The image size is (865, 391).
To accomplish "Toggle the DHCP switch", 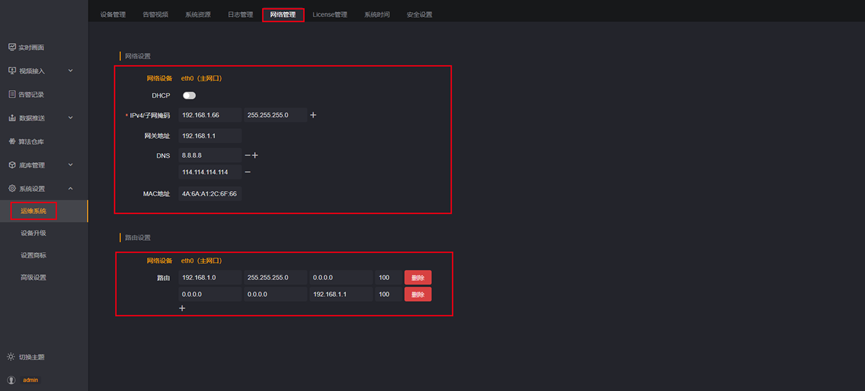I will (189, 95).
